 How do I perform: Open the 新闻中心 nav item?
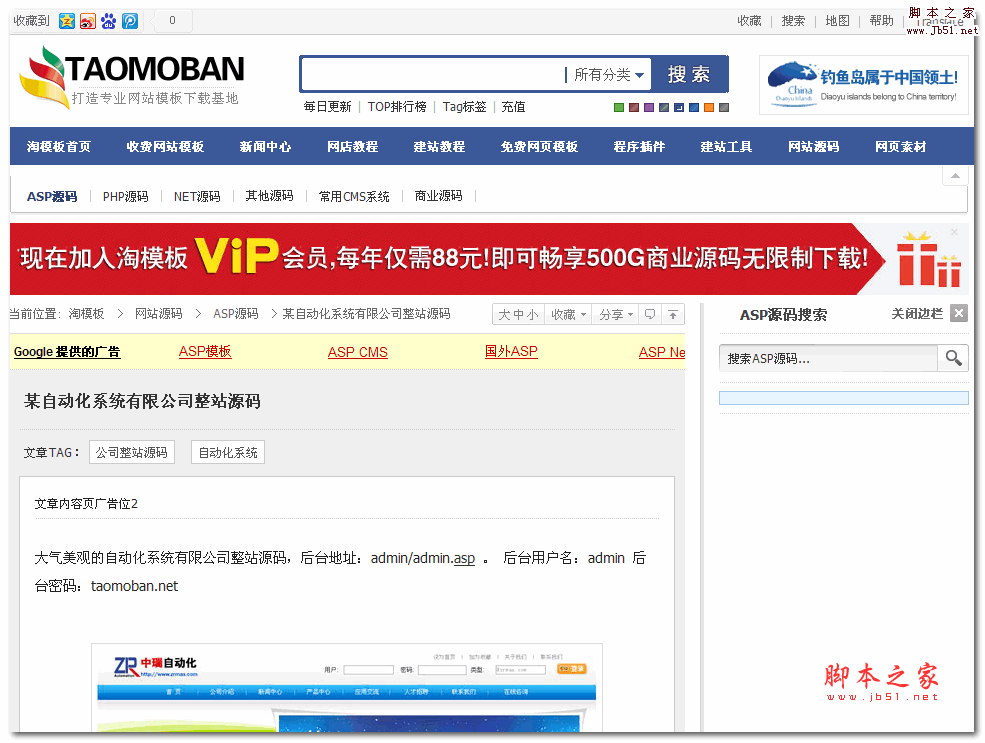click(x=265, y=146)
